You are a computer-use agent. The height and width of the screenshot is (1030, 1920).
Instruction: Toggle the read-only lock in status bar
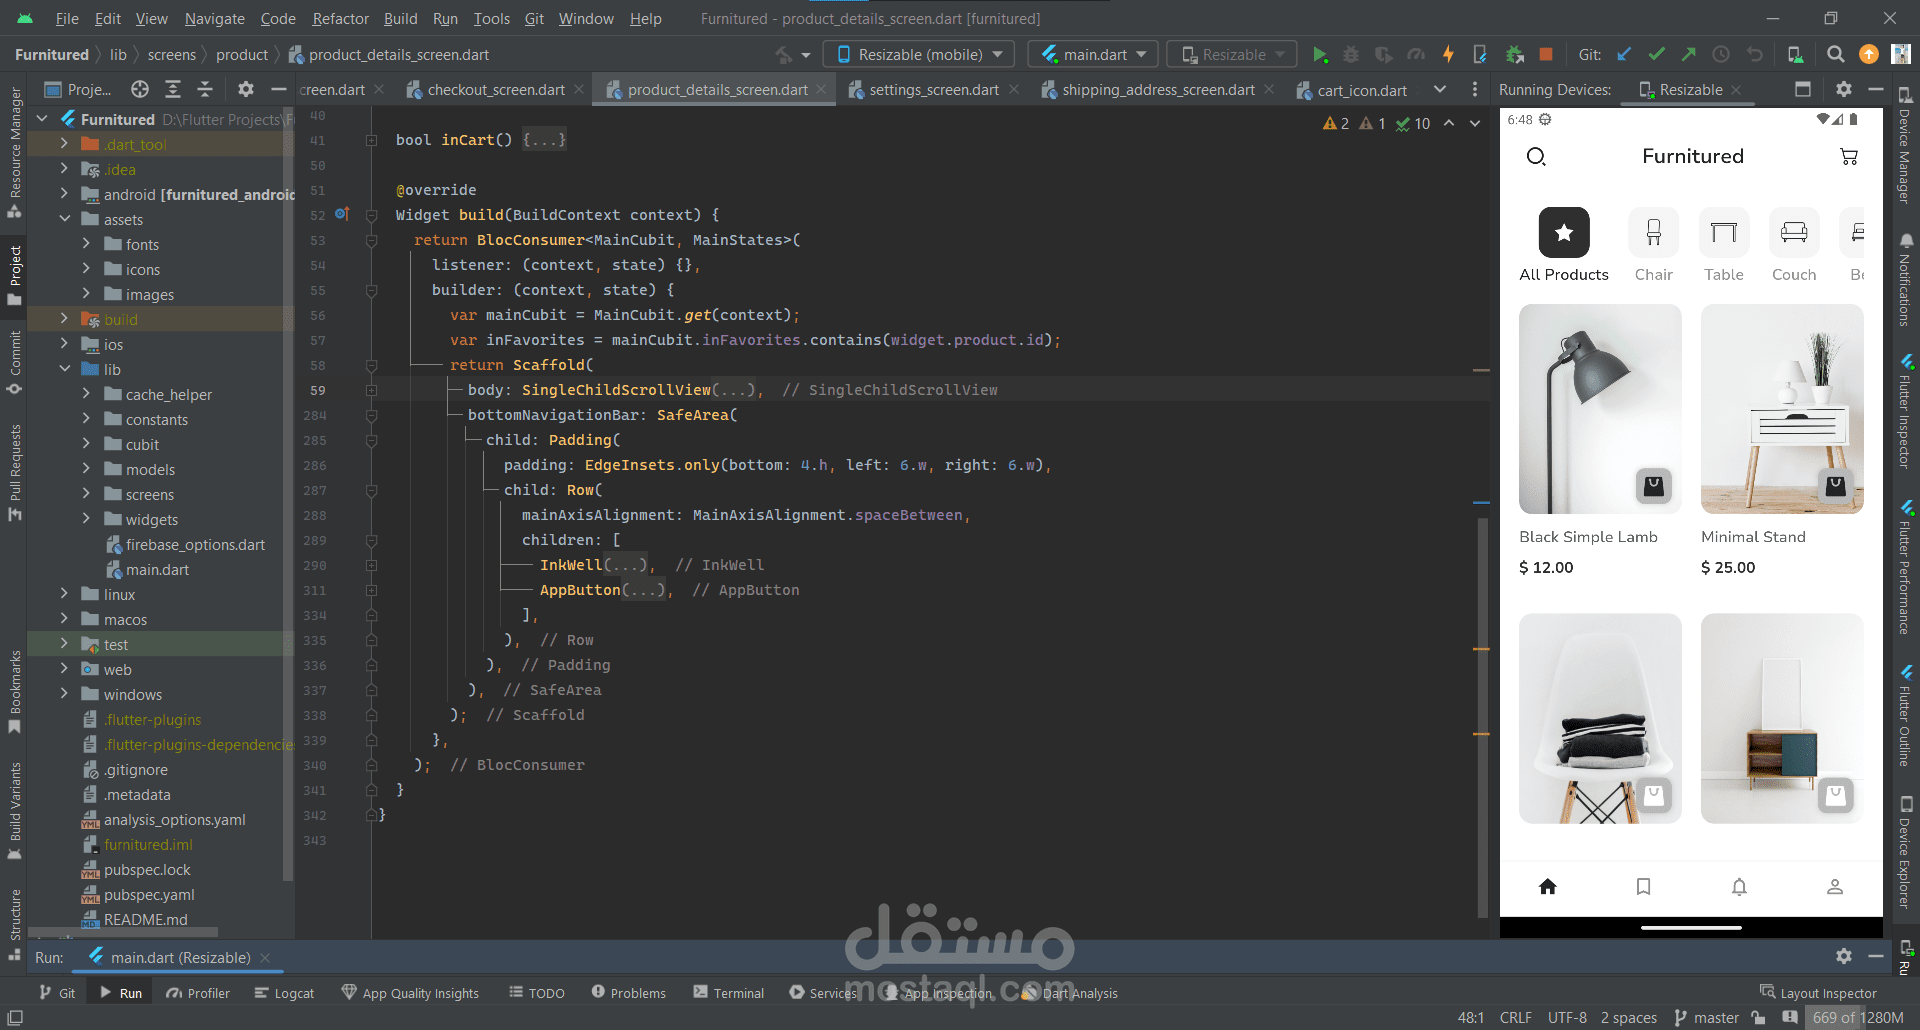pyautogui.click(x=1758, y=1018)
